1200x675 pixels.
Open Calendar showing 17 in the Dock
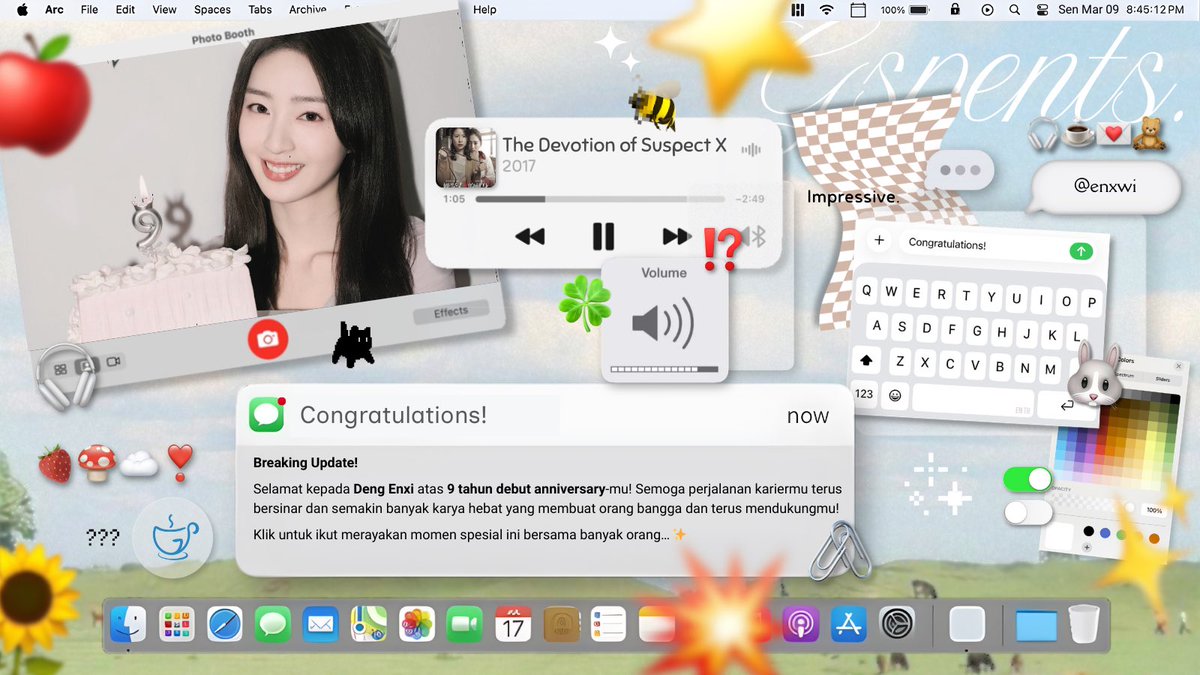pos(513,625)
